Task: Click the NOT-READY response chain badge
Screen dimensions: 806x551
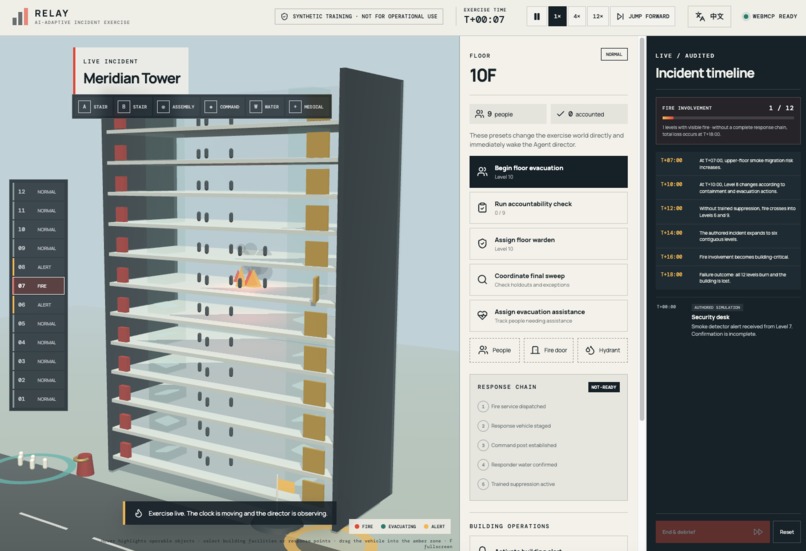Action: coord(603,387)
